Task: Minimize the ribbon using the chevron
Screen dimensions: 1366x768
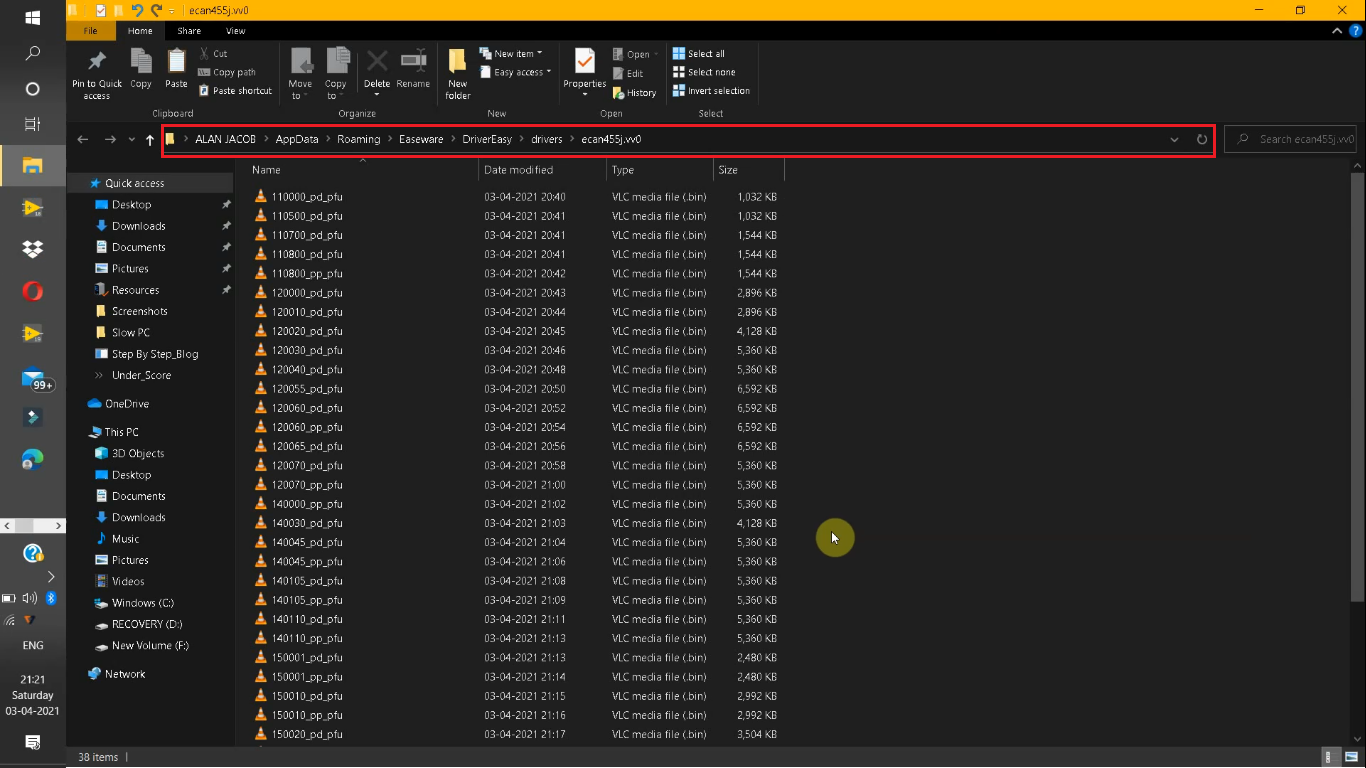Action: click(1337, 30)
